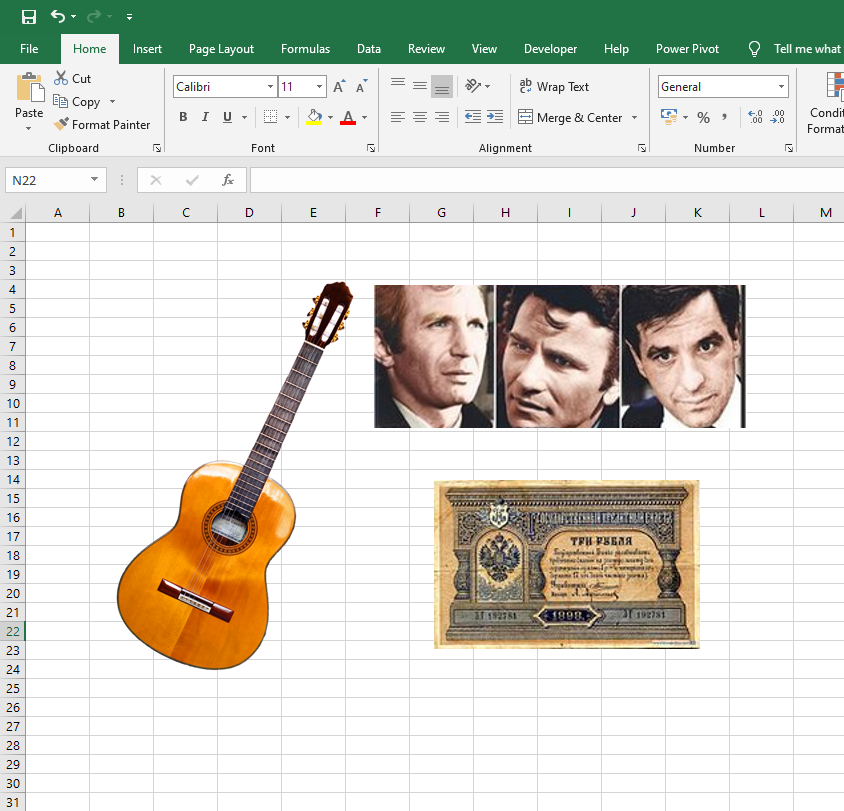Apply cell borders icon

[x=270, y=117]
